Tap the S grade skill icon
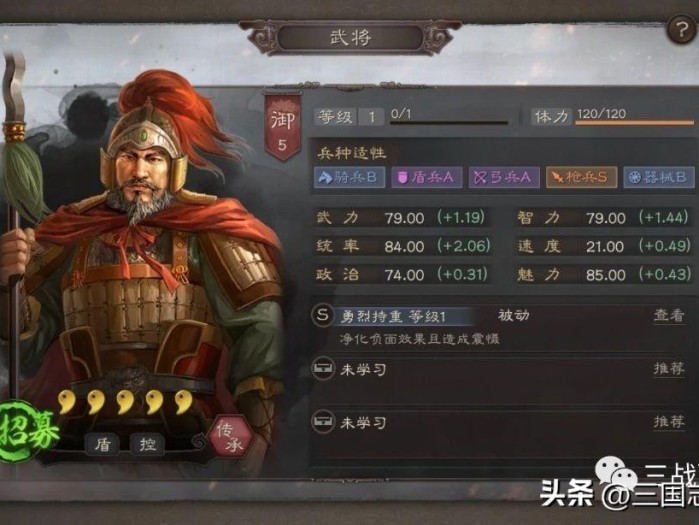The height and width of the screenshot is (525, 699). pos(322,316)
